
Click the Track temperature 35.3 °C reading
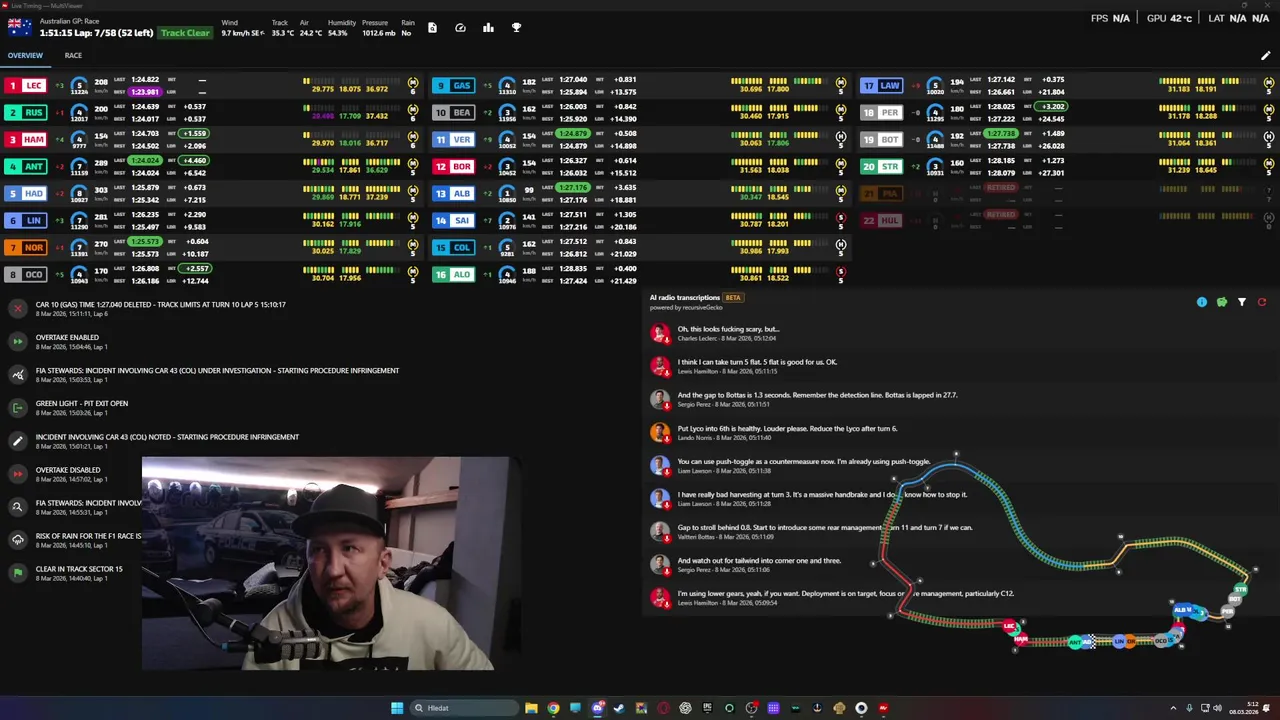282,33
